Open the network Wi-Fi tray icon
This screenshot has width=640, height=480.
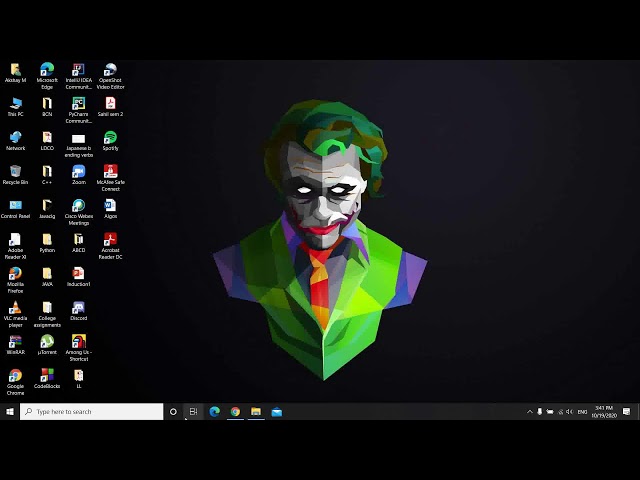(x=560, y=411)
